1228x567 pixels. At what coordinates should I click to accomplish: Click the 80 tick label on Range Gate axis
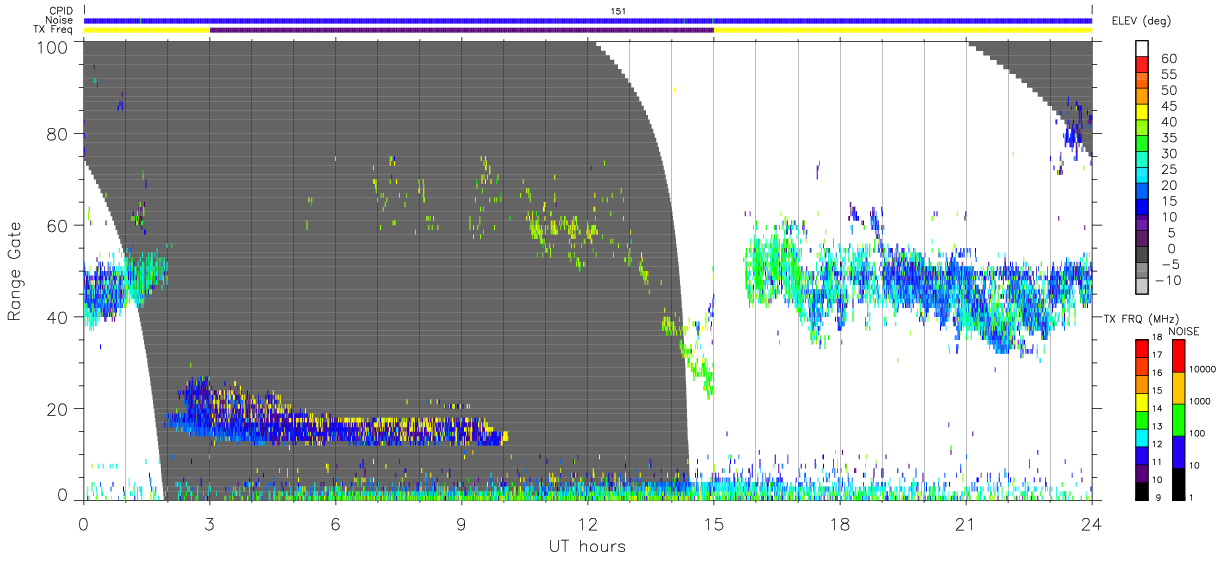57,134
